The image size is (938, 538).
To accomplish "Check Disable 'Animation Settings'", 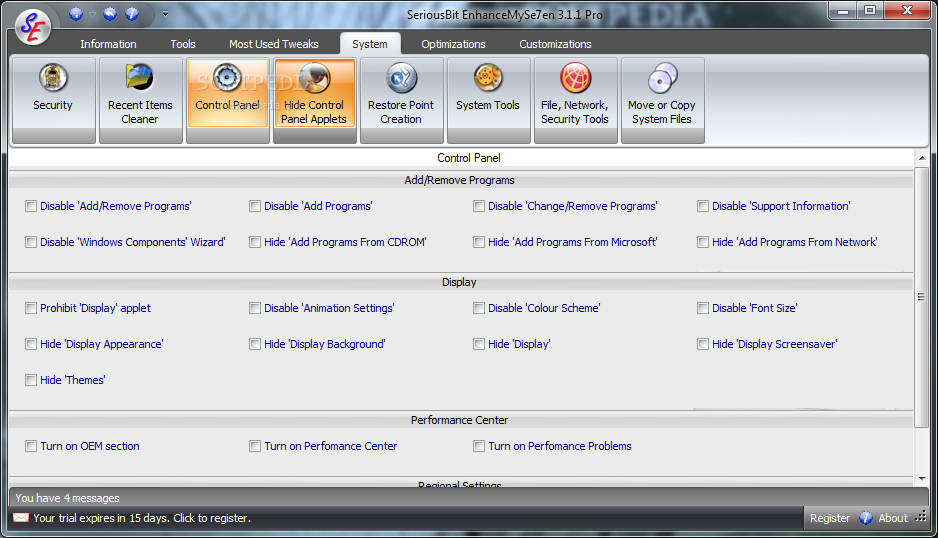I will point(255,308).
